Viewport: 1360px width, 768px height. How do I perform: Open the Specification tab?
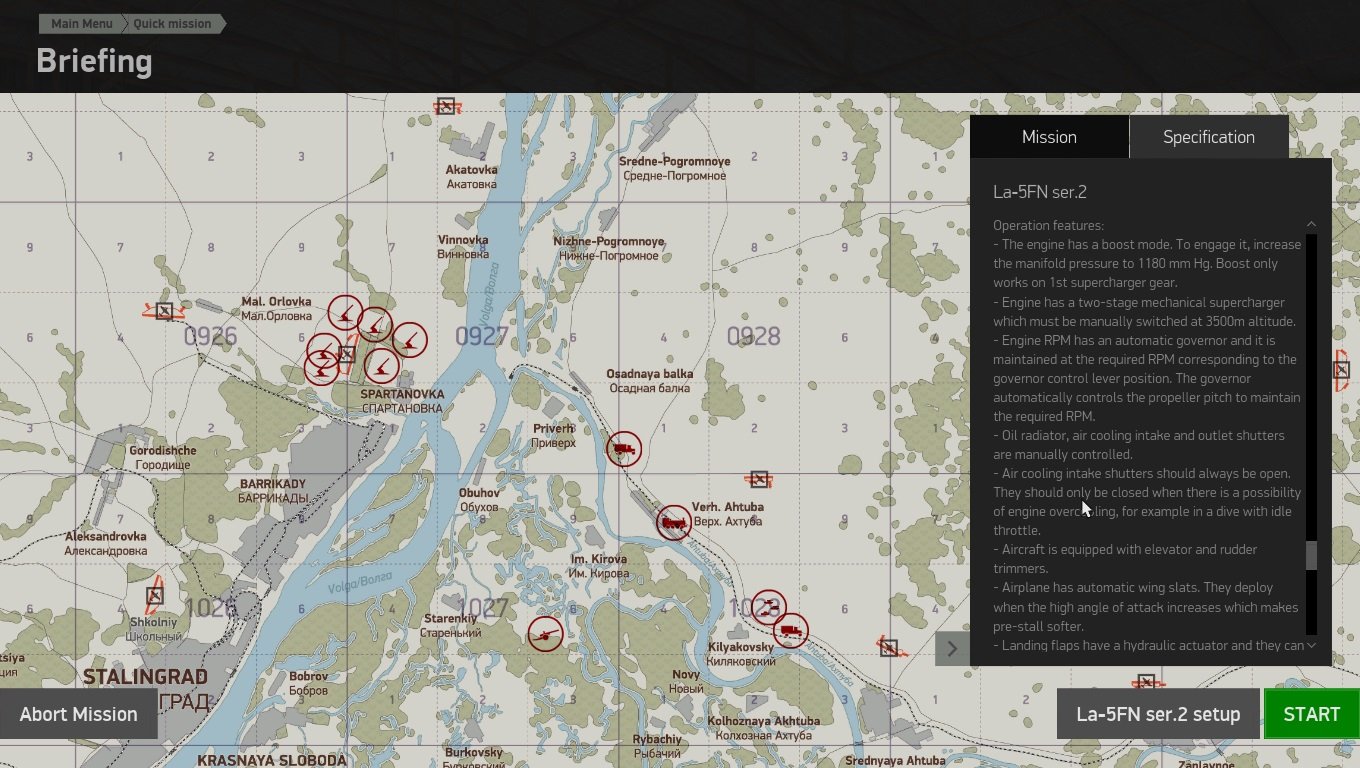[1209, 137]
